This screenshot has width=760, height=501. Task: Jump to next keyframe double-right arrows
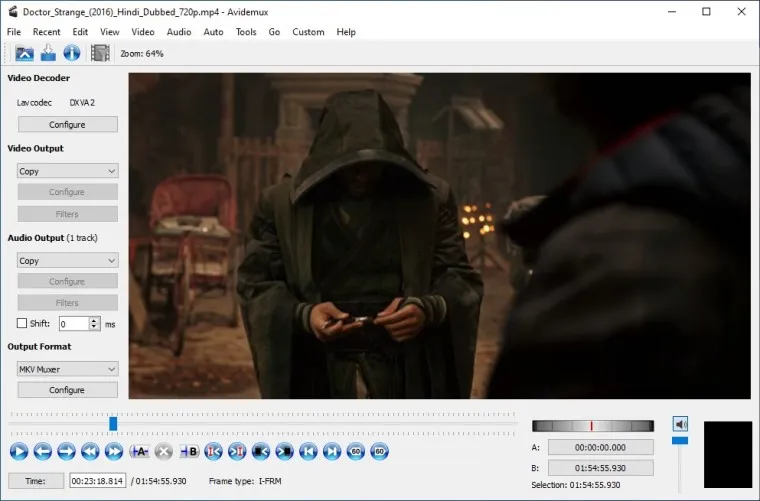coord(114,452)
